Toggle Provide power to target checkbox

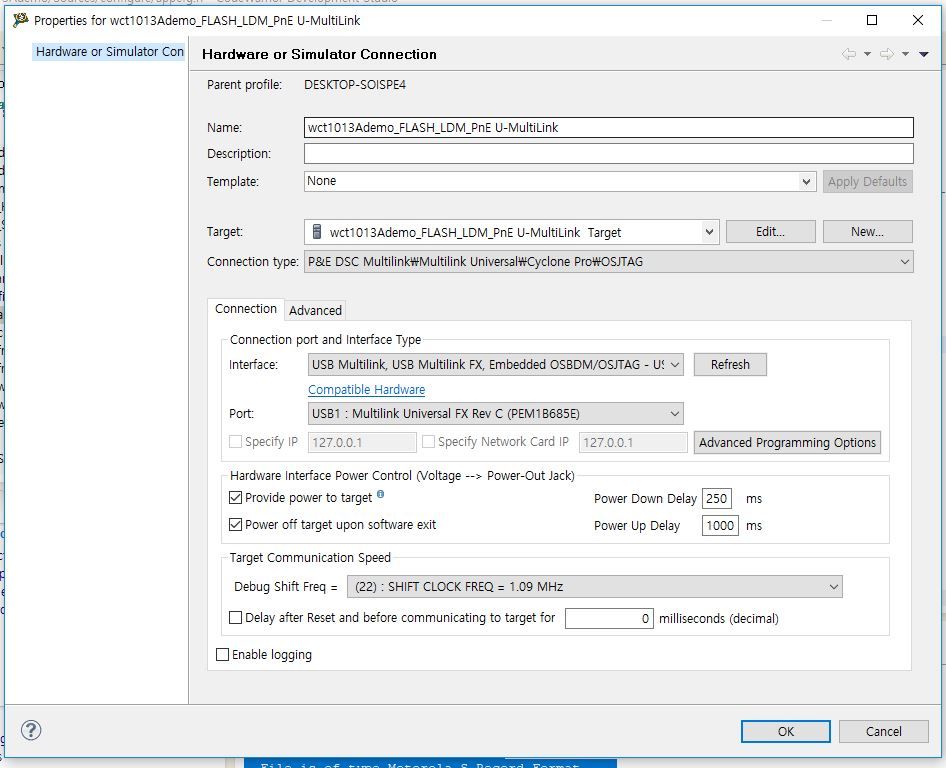(x=236, y=498)
